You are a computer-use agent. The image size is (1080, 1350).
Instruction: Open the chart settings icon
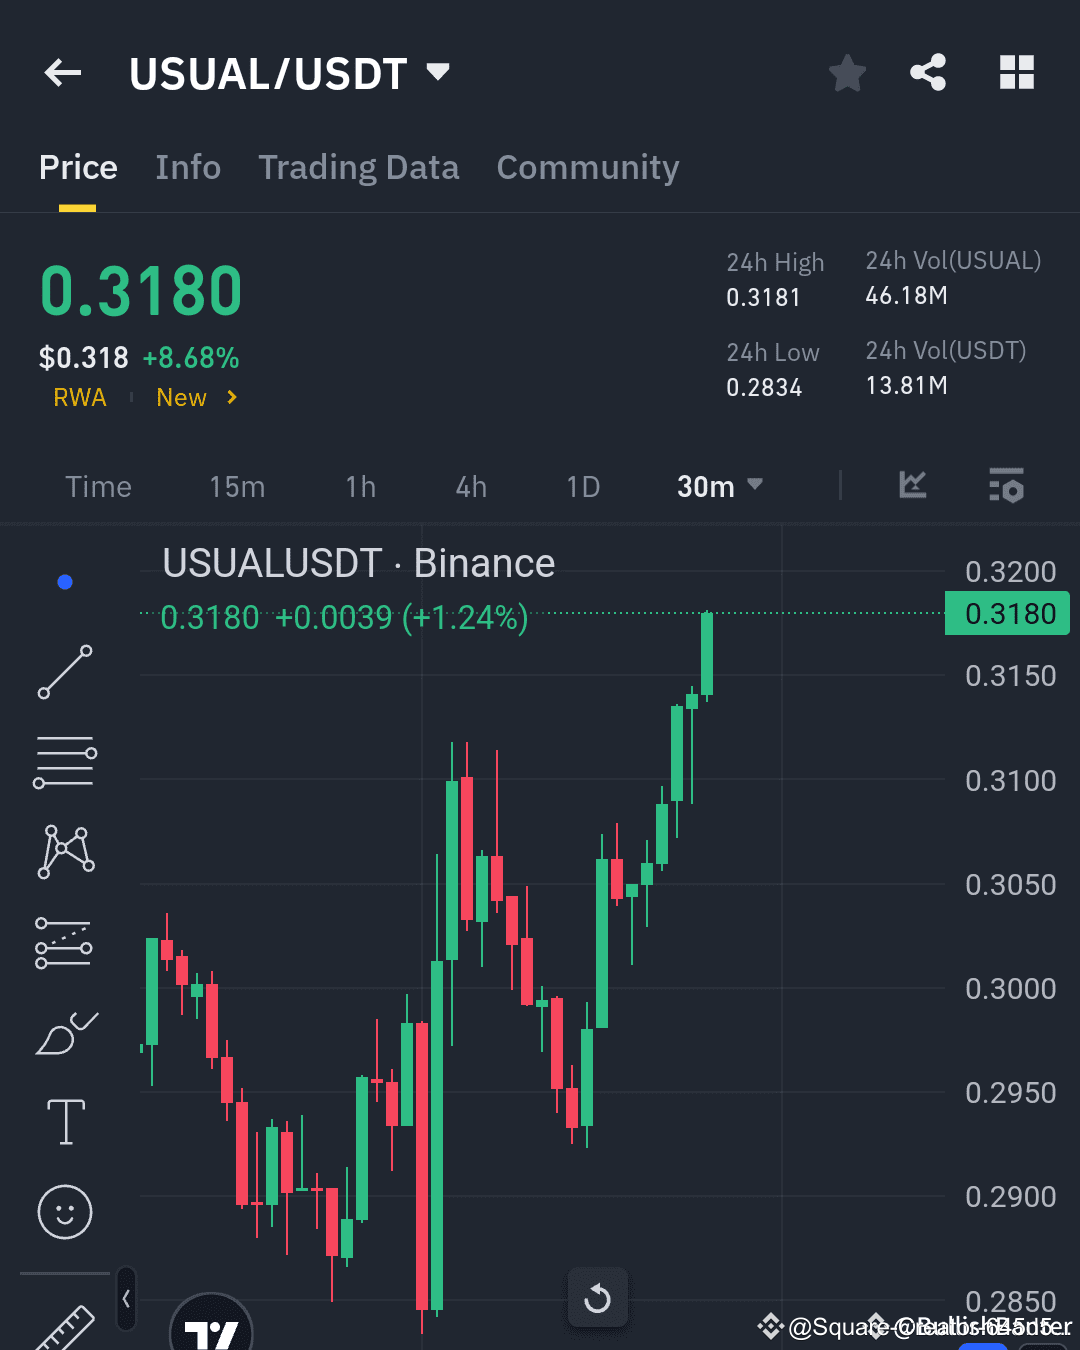pos(1007,486)
